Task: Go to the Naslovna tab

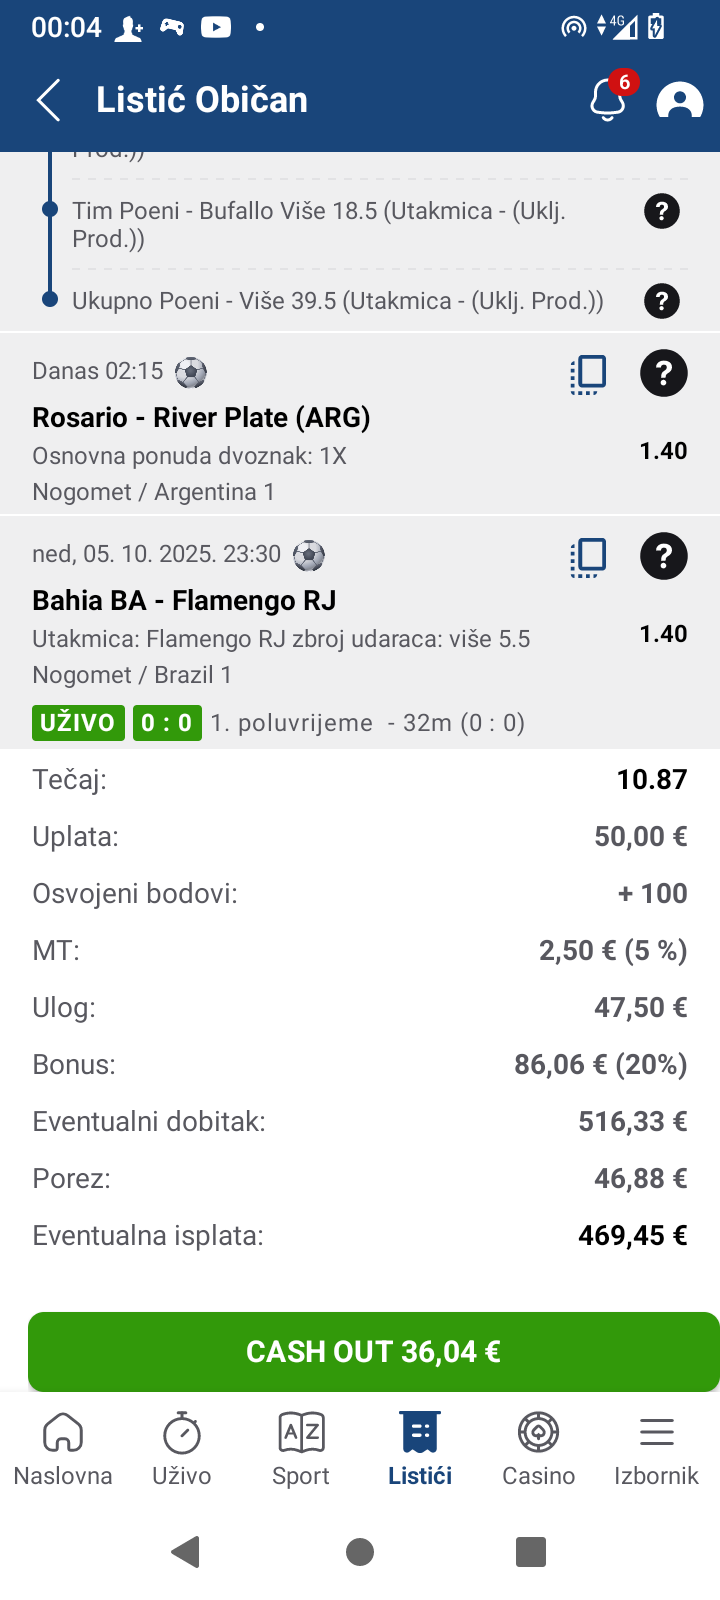Action: pyautogui.click(x=63, y=1449)
